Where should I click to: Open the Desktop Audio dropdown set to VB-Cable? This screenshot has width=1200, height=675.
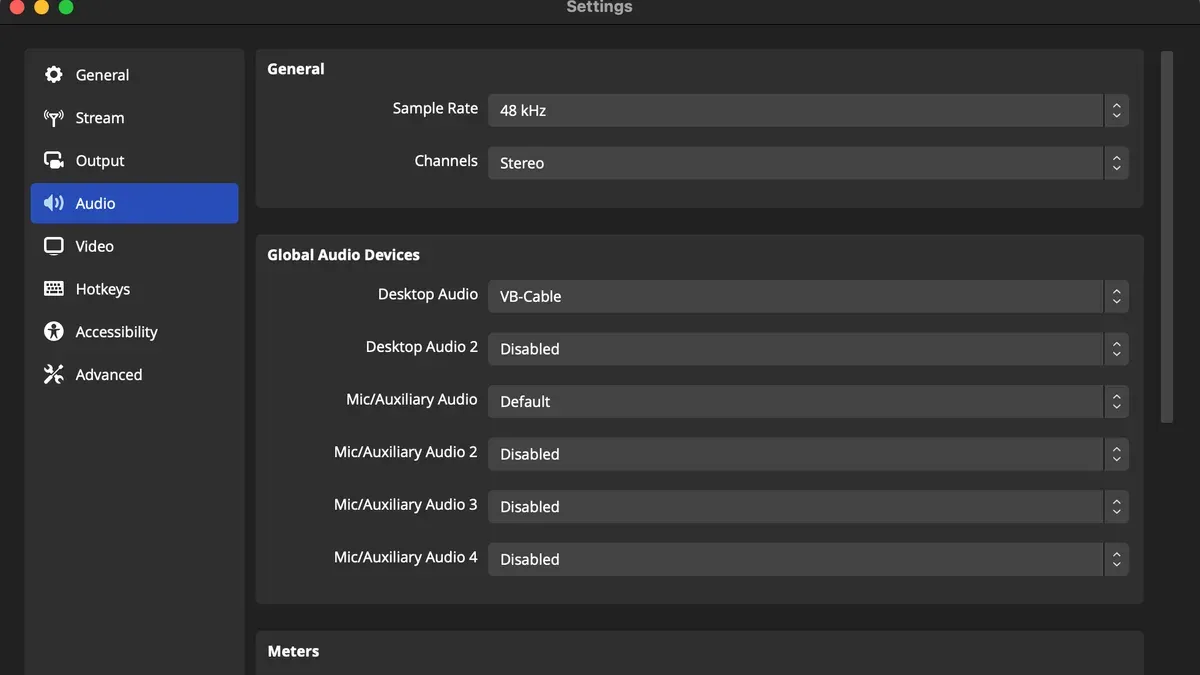[x=808, y=296]
